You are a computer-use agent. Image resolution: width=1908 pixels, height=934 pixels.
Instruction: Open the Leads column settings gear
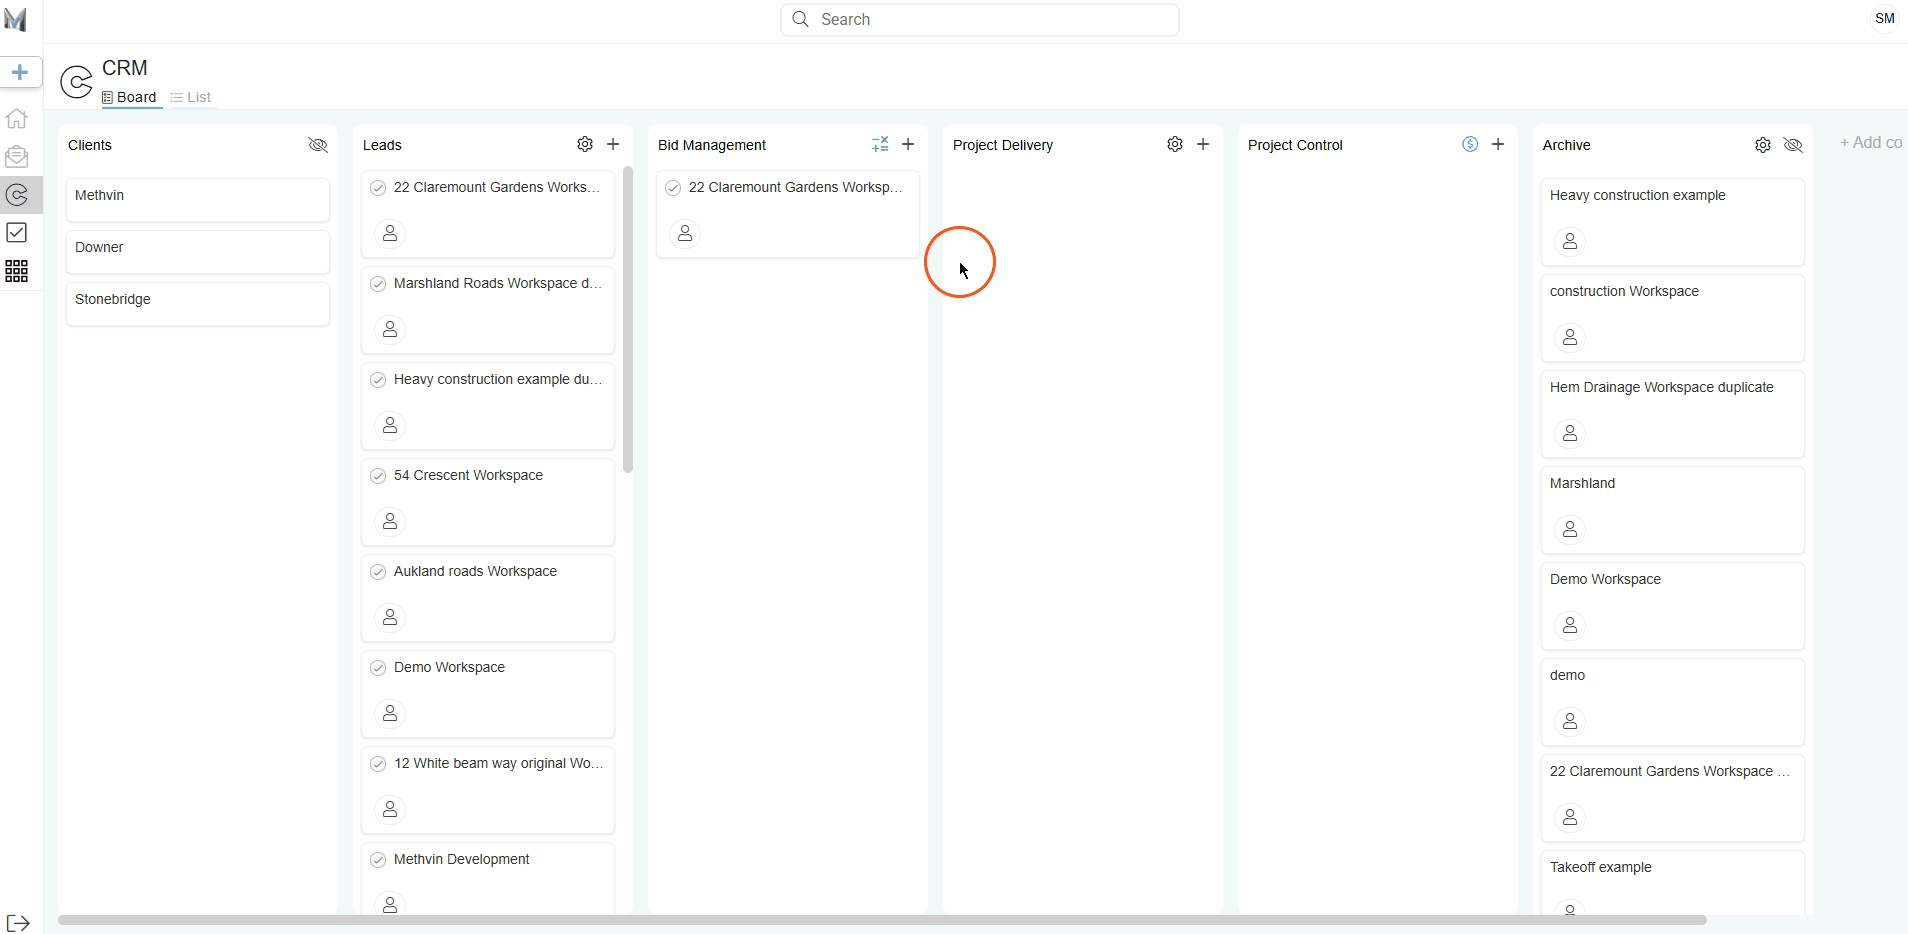[585, 145]
